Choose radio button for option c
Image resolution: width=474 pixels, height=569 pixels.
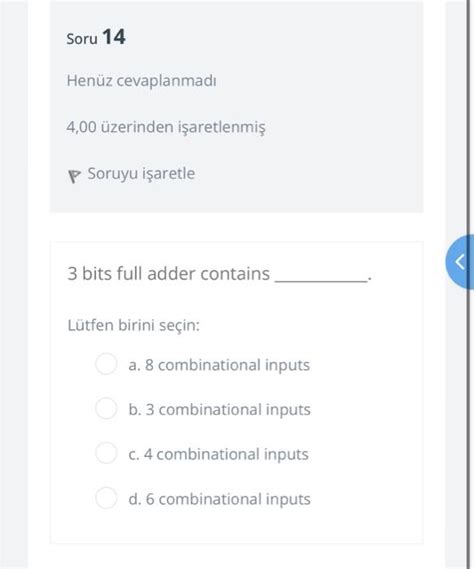click(x=106, y=453)
